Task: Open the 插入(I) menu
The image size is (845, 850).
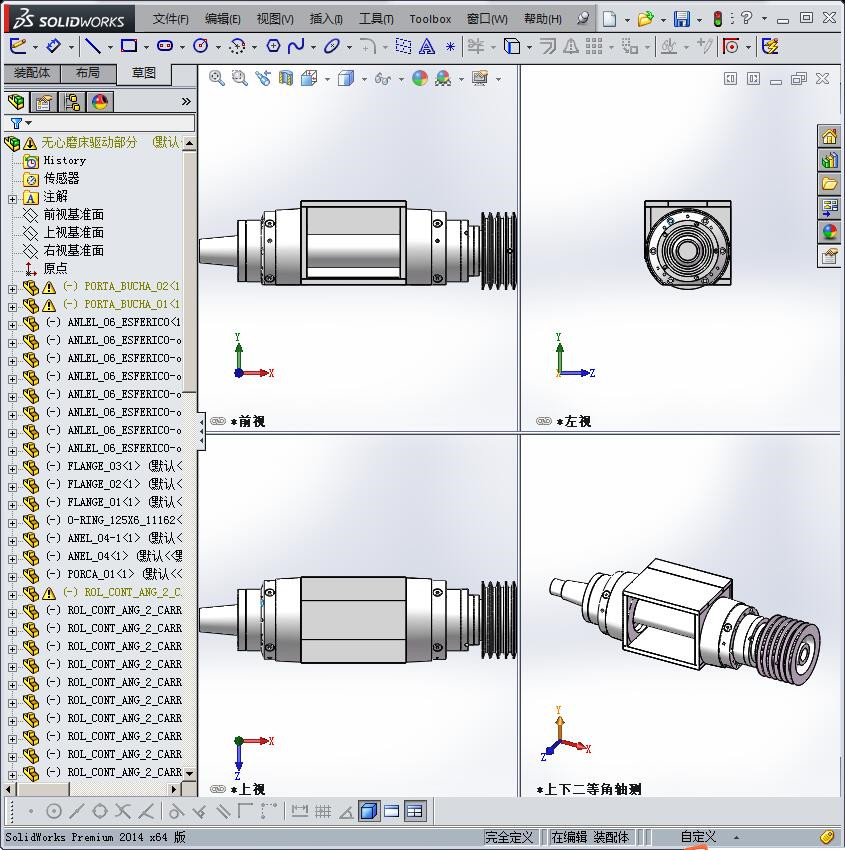Action: point(326,19)
